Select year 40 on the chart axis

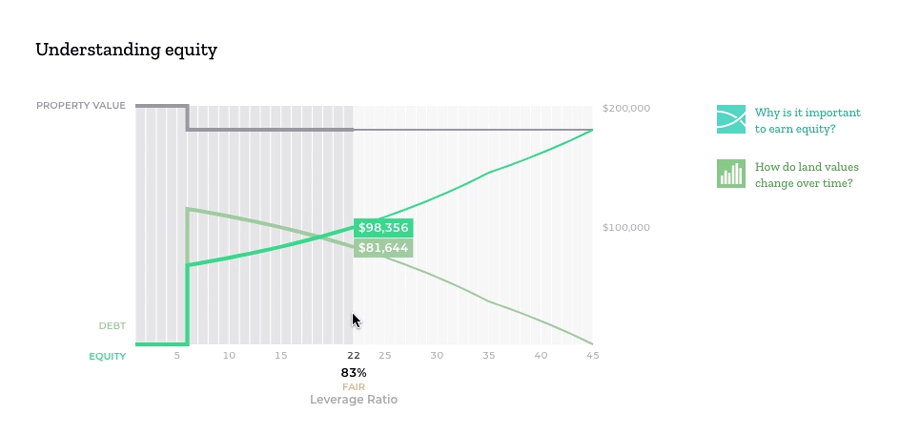tap(541, 356)
